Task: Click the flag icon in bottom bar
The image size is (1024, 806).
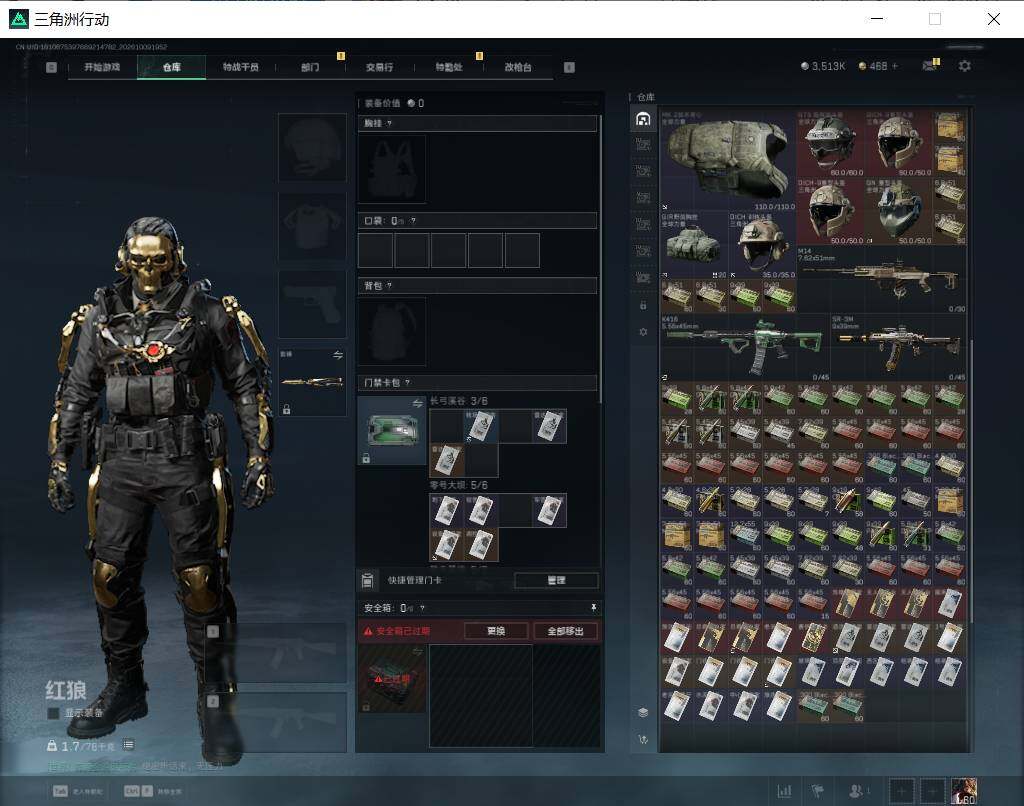Action: [817, 791]
